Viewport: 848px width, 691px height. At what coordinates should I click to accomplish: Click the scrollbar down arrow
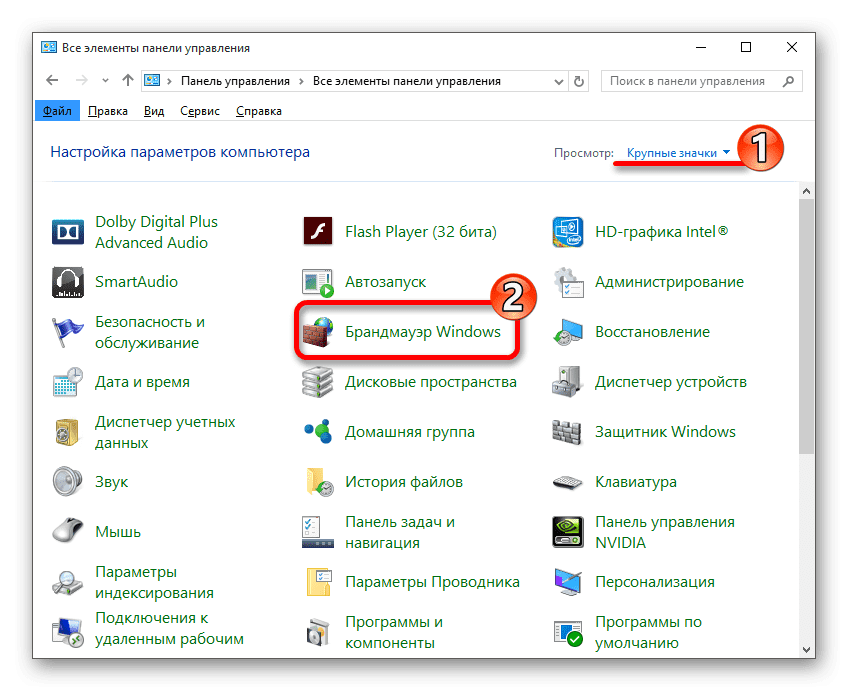point(806,649)
